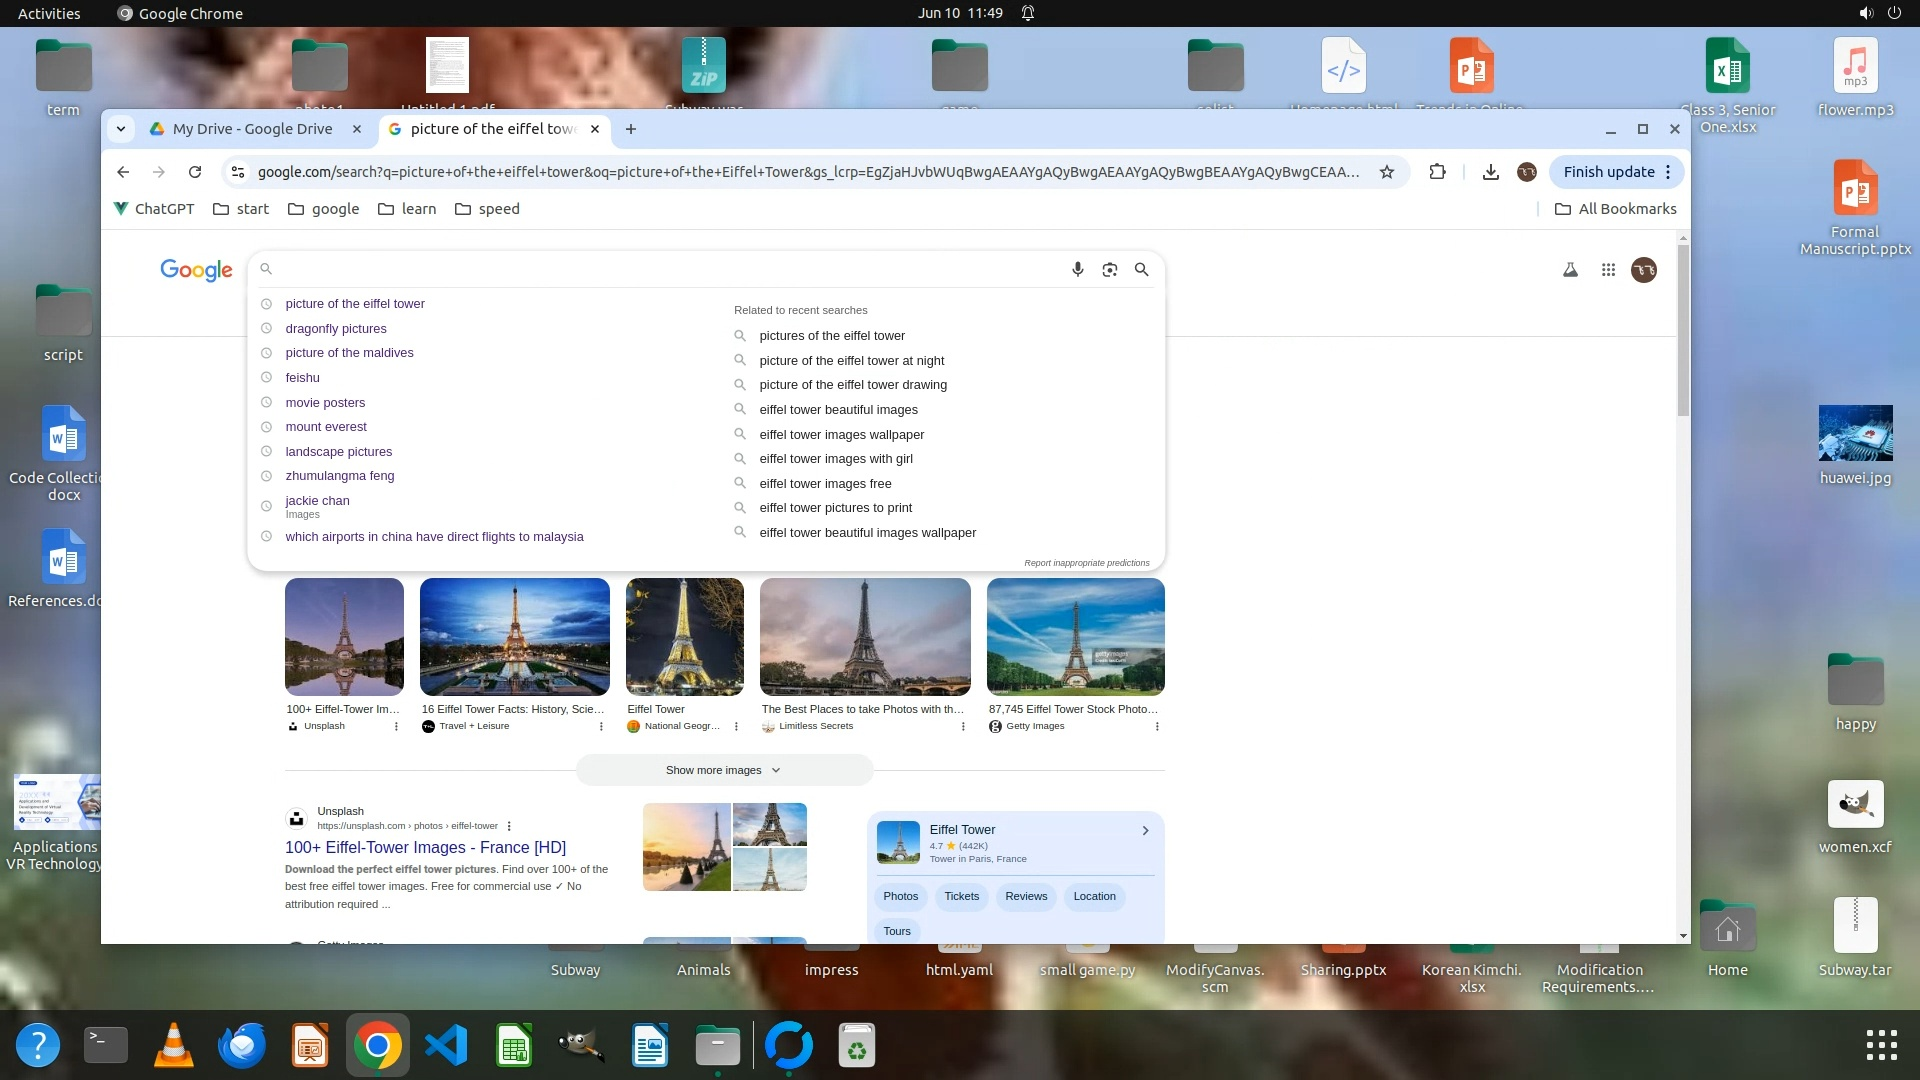The height and width of the screenshot is (1080, 1920).
Task: Open Chrome downloads icon
Action: [1490, 172]
